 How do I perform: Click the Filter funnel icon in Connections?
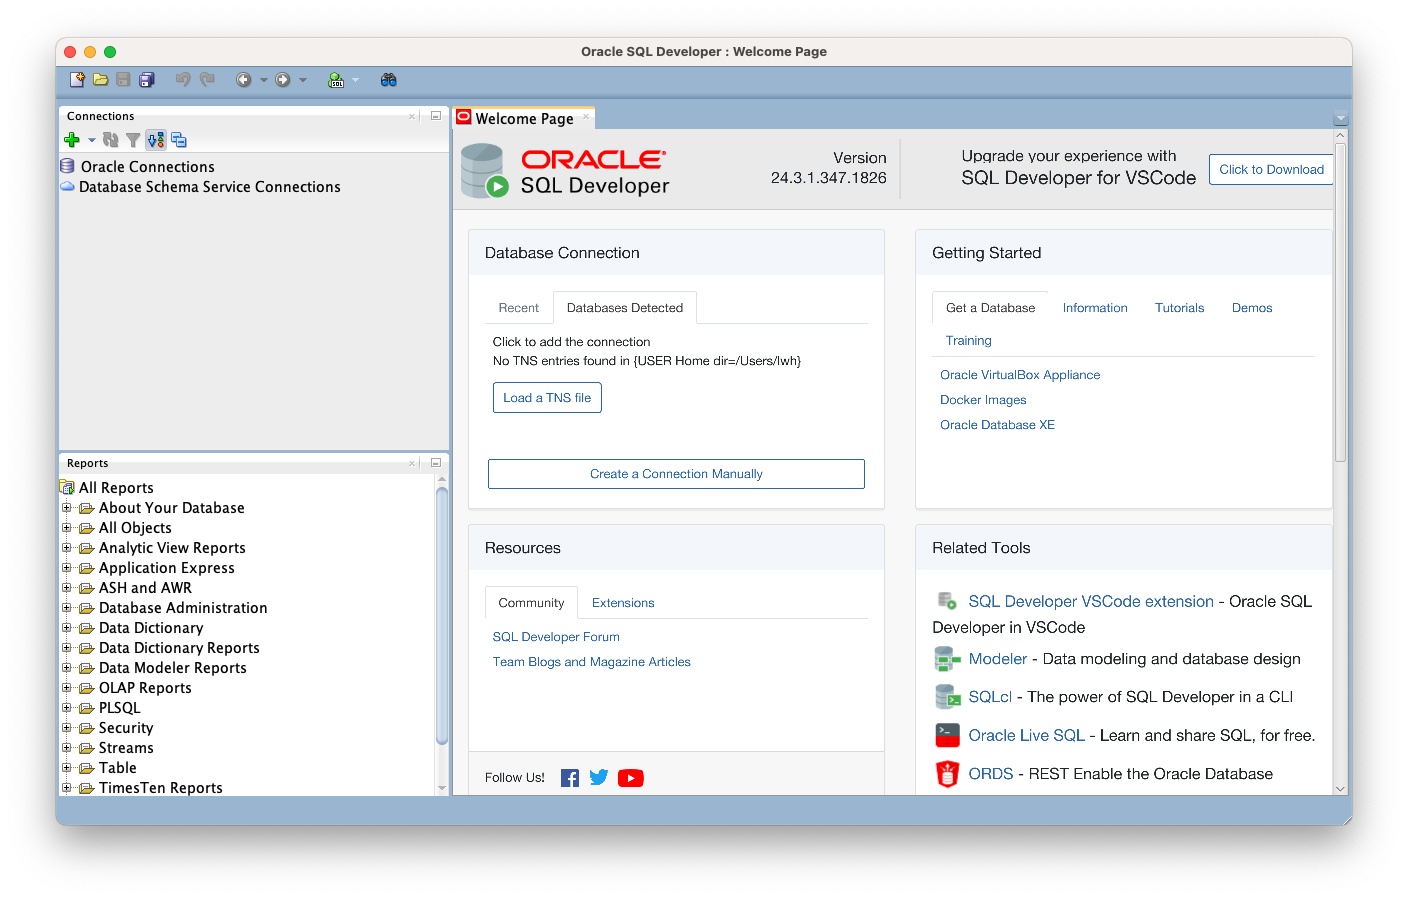pyautogui.click(x=133, y=140)
